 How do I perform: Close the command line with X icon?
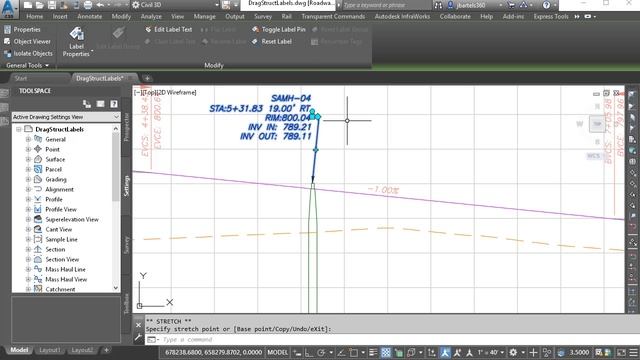click(x=138, y=325)
